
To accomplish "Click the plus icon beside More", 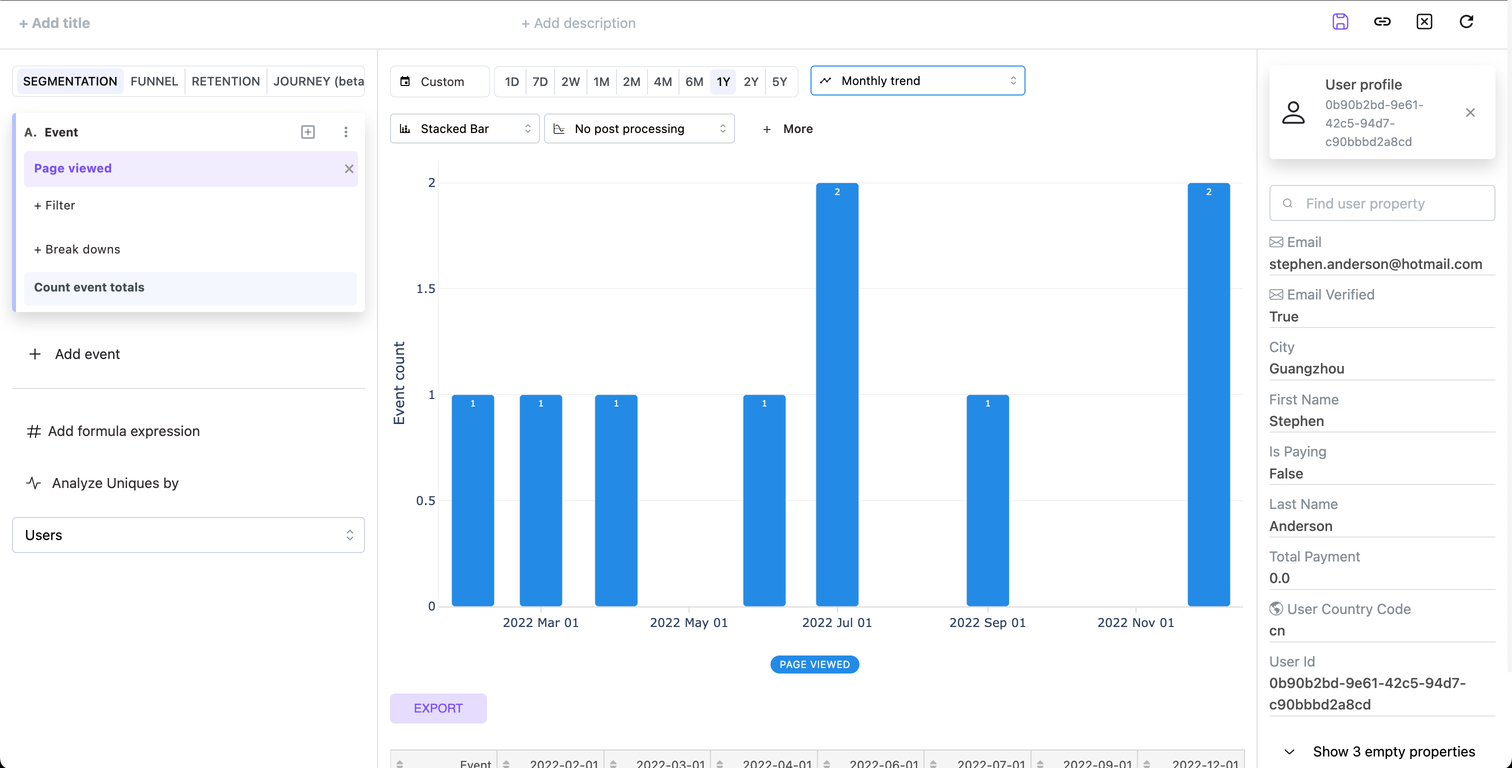I will pyautogui.click(x=767, y=129).
